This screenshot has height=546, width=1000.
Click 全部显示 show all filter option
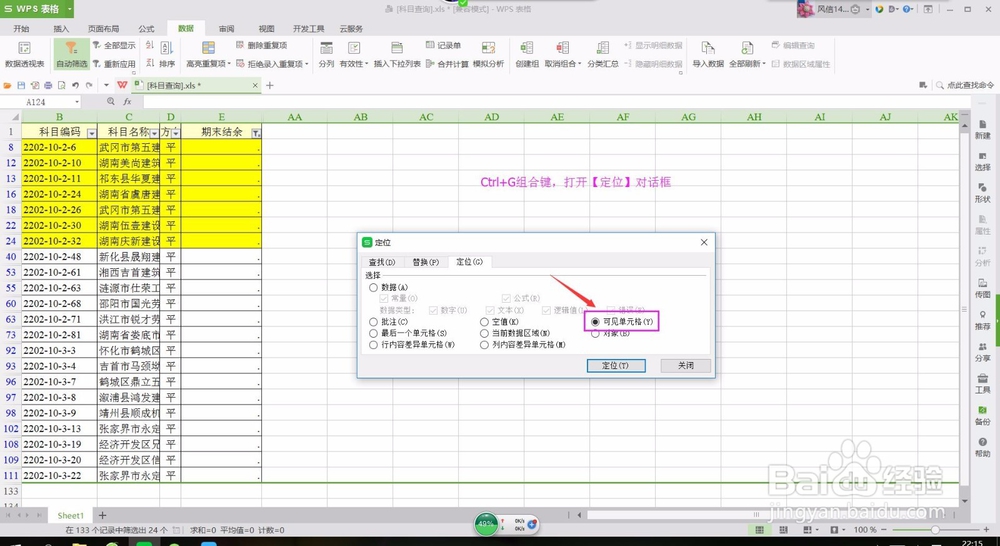[114, 45]
